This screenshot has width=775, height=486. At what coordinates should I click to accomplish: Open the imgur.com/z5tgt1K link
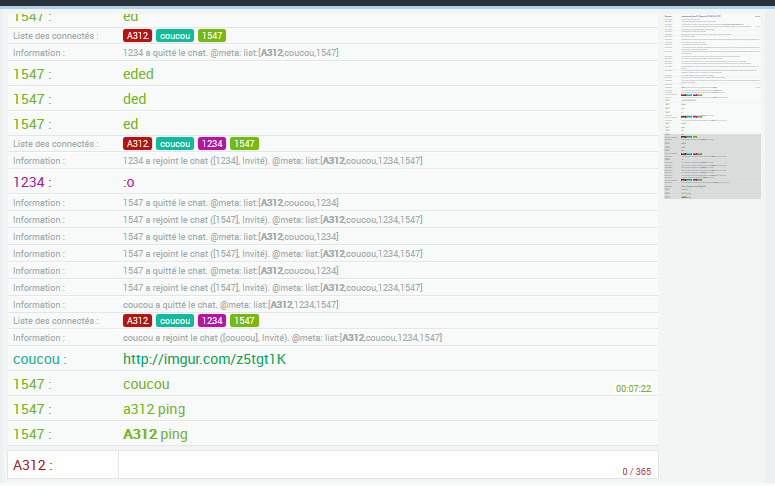(x=204, y=359)
